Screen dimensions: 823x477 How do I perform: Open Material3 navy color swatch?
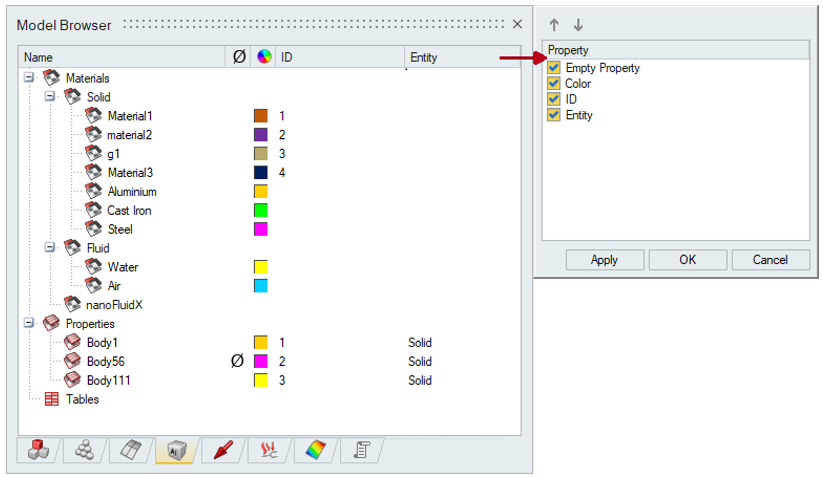click(x=261, y=172)
